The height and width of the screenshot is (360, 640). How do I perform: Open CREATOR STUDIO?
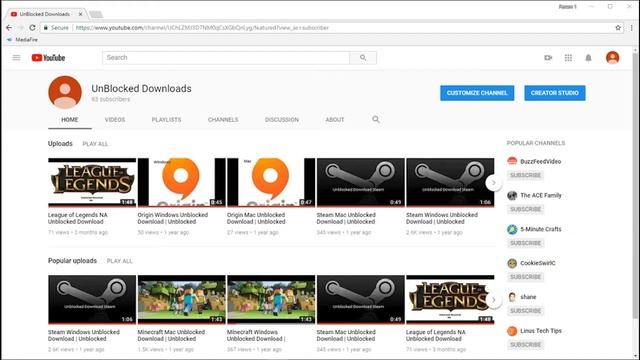(555, 93)
